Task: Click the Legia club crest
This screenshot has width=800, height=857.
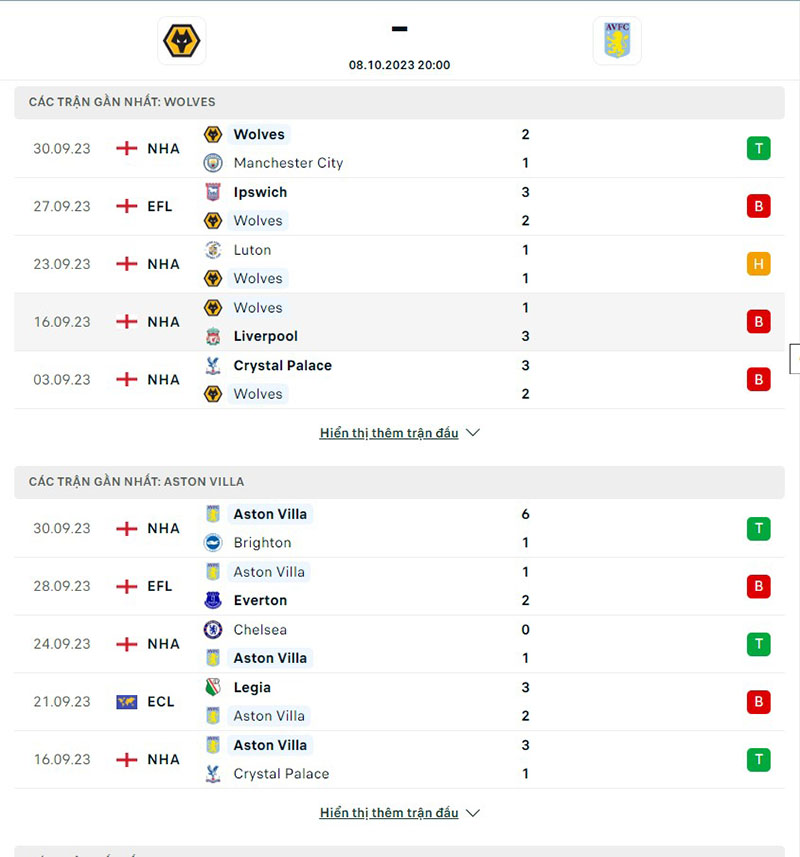Action: (x=213, y=688)
